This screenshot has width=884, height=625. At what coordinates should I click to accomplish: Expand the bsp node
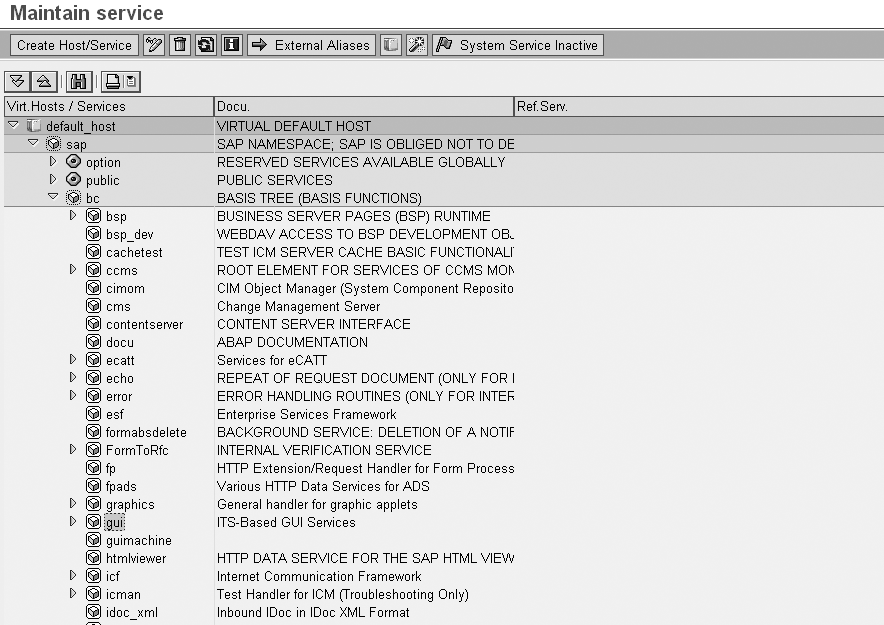[73, 216]
